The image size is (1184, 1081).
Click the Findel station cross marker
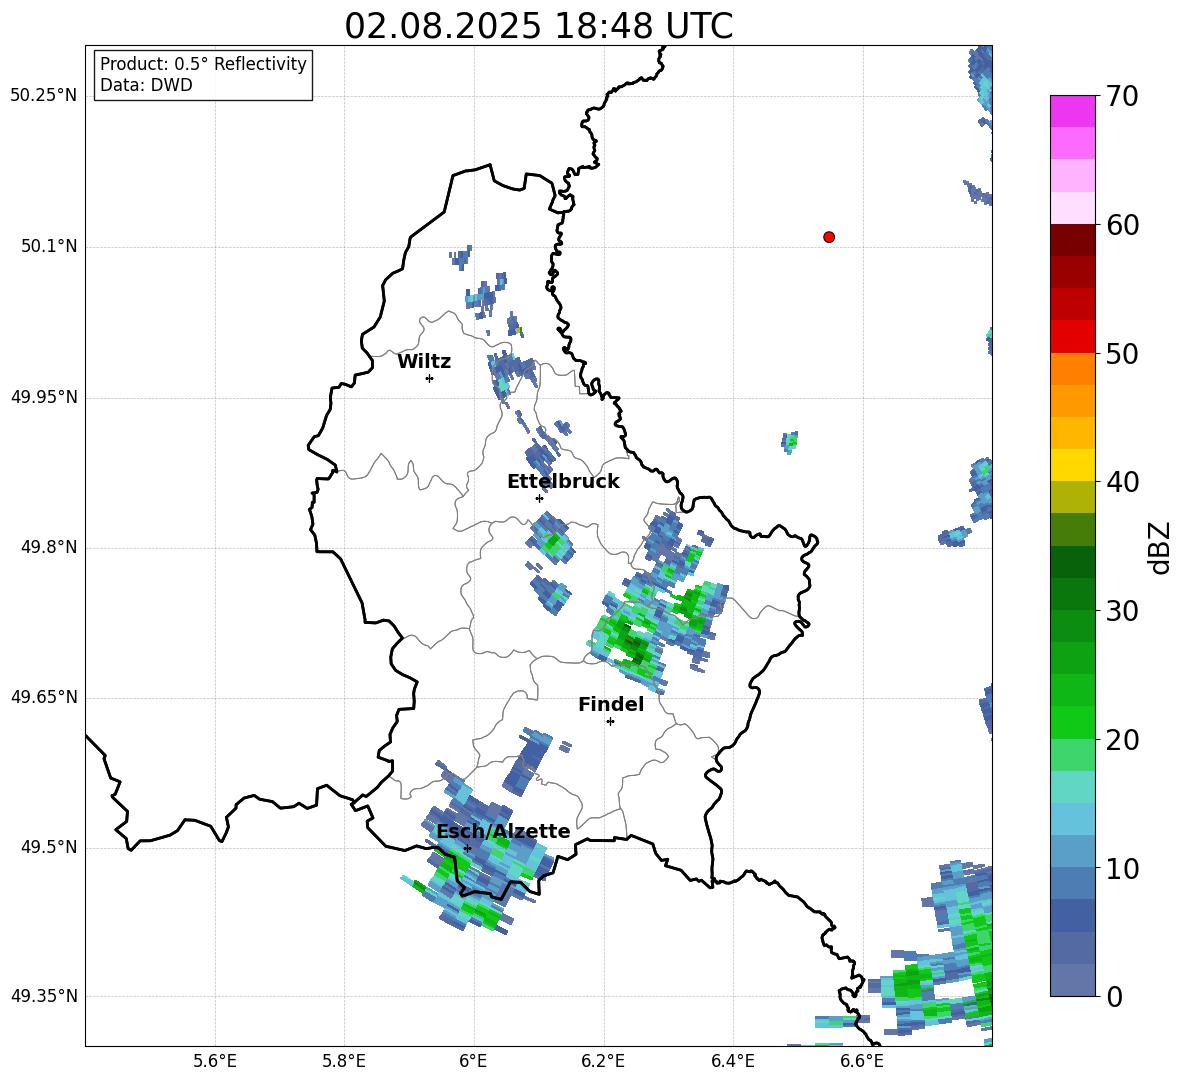click(610, 722)
